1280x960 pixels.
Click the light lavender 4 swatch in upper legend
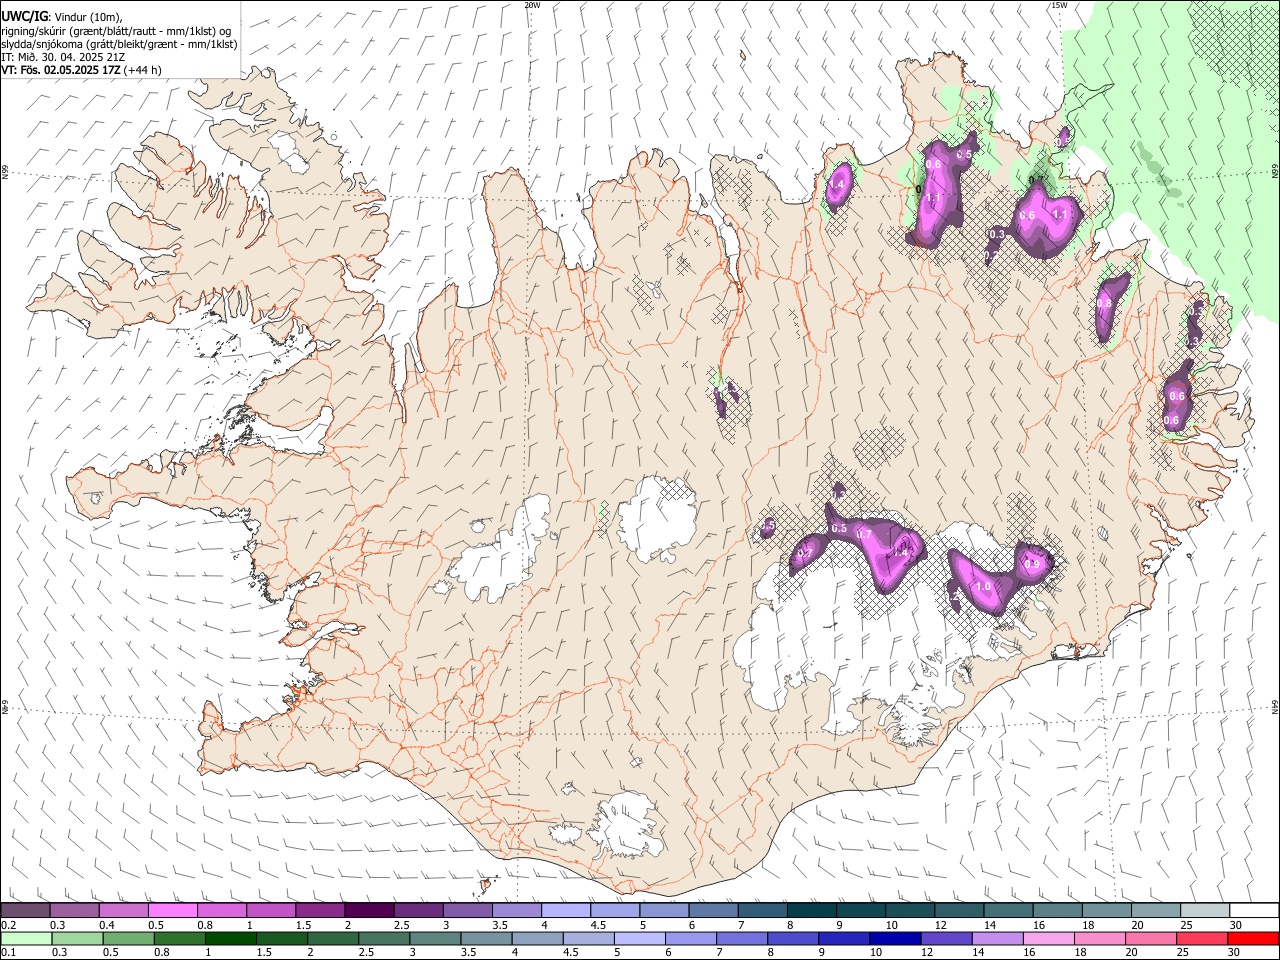coord(564,911)
